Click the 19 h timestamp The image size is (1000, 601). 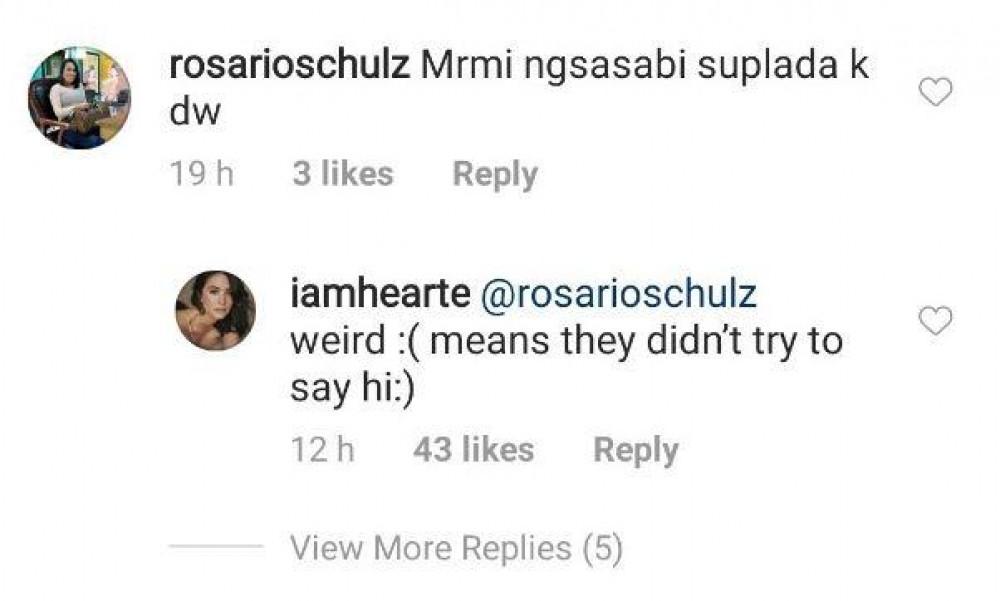pos(201,174)
